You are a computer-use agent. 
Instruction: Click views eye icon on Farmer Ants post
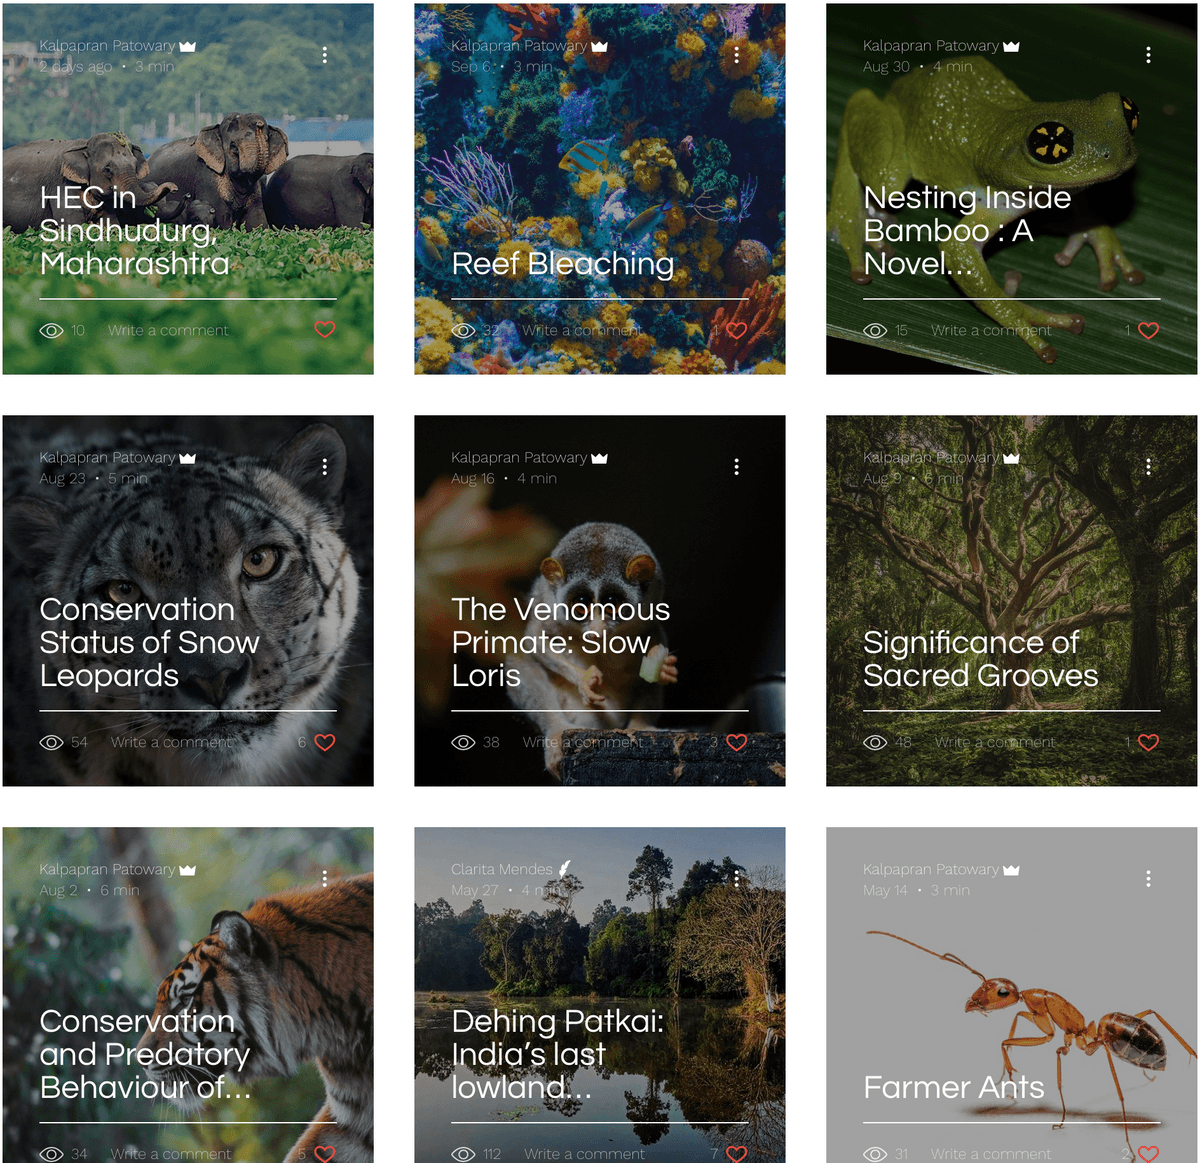875,1154
